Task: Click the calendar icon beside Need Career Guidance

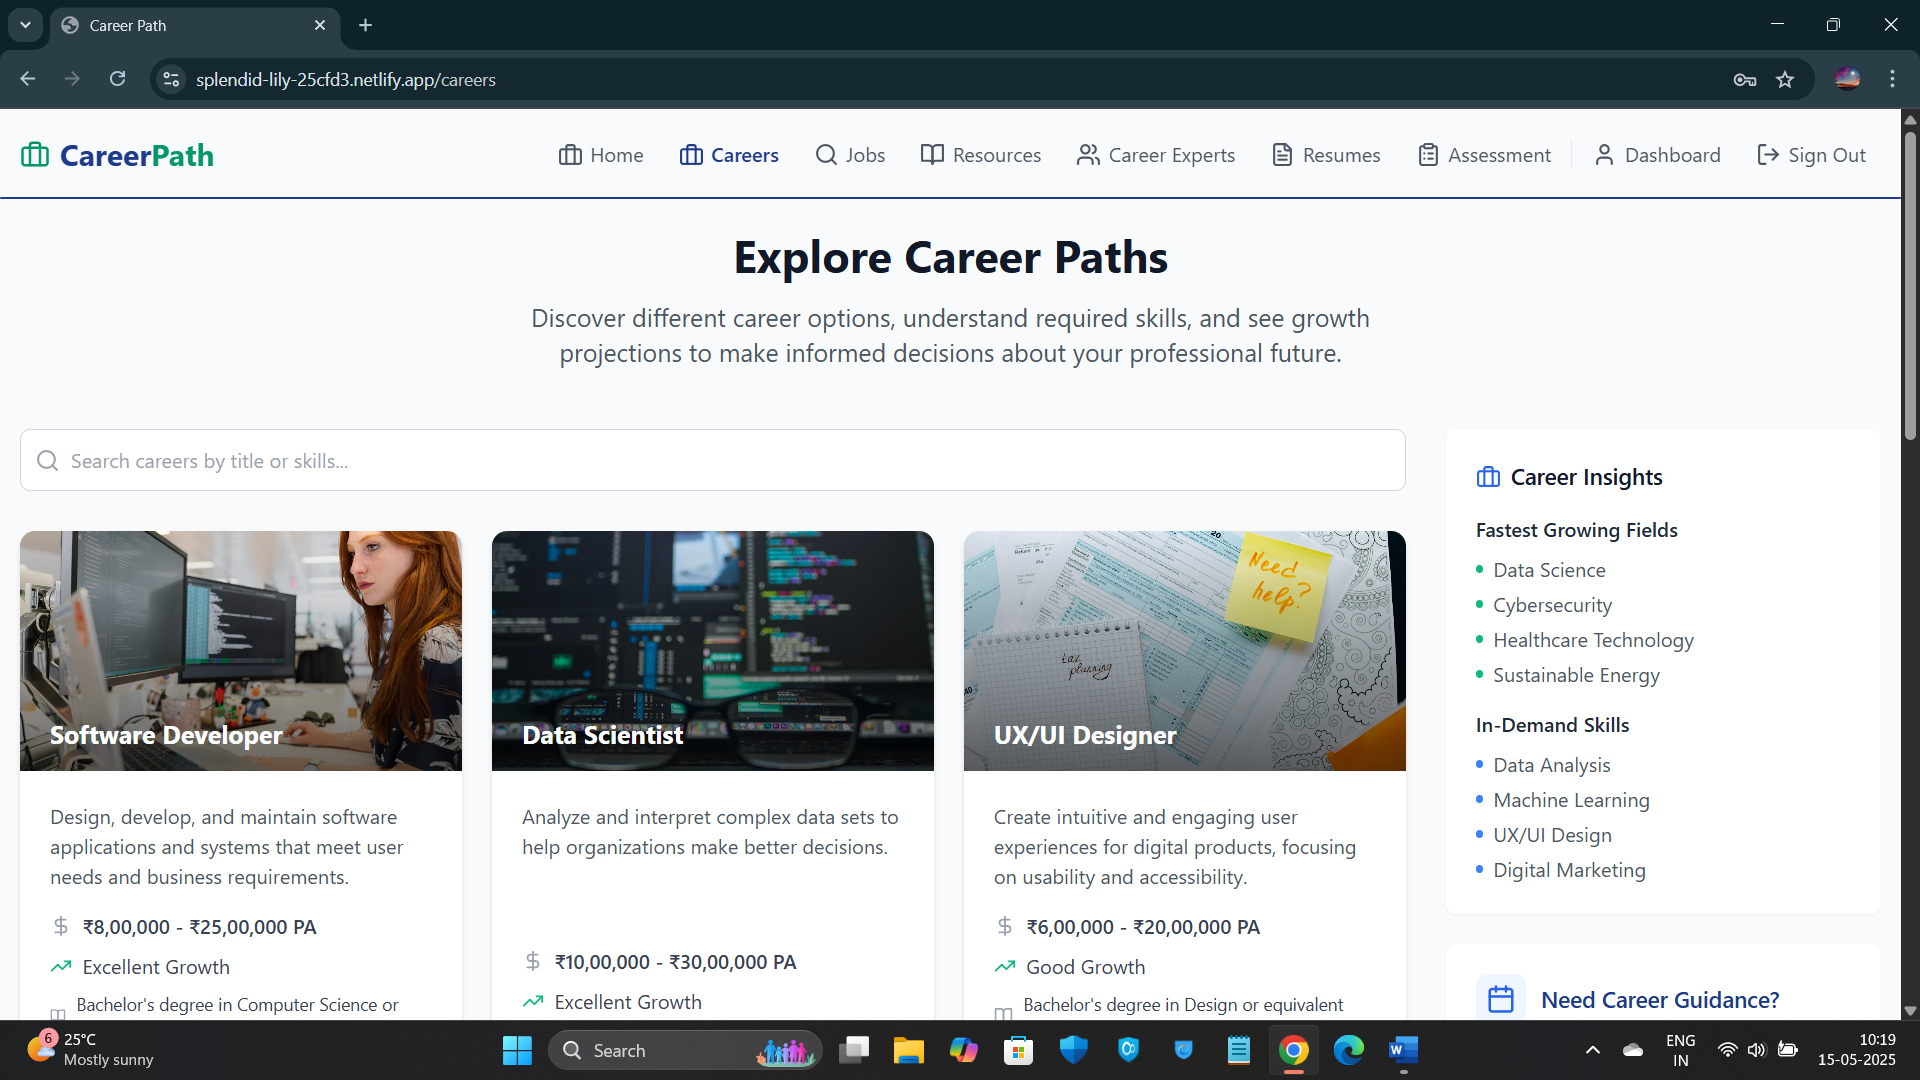Action: [1501, 999]
